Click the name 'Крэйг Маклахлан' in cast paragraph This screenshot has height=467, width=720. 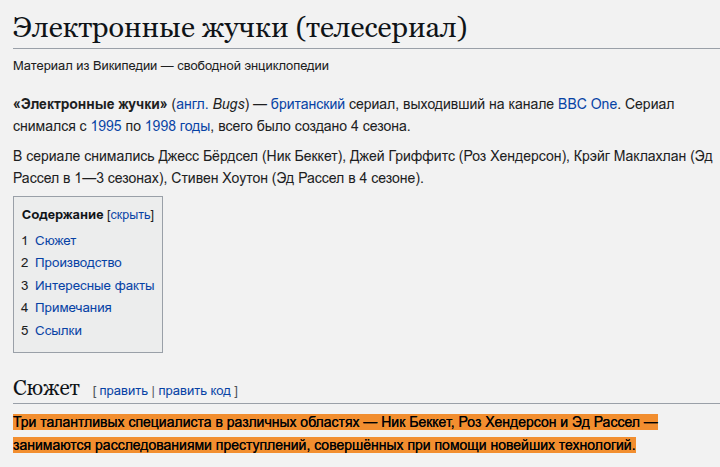point(630,157)
